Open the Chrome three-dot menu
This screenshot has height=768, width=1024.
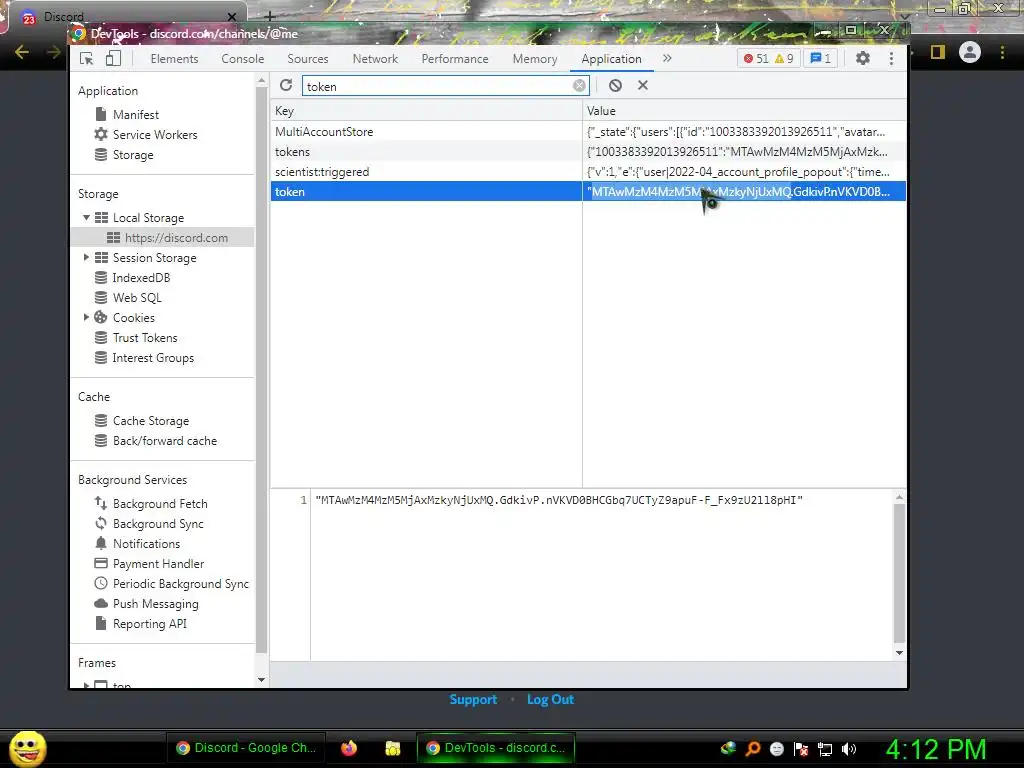1002,52
